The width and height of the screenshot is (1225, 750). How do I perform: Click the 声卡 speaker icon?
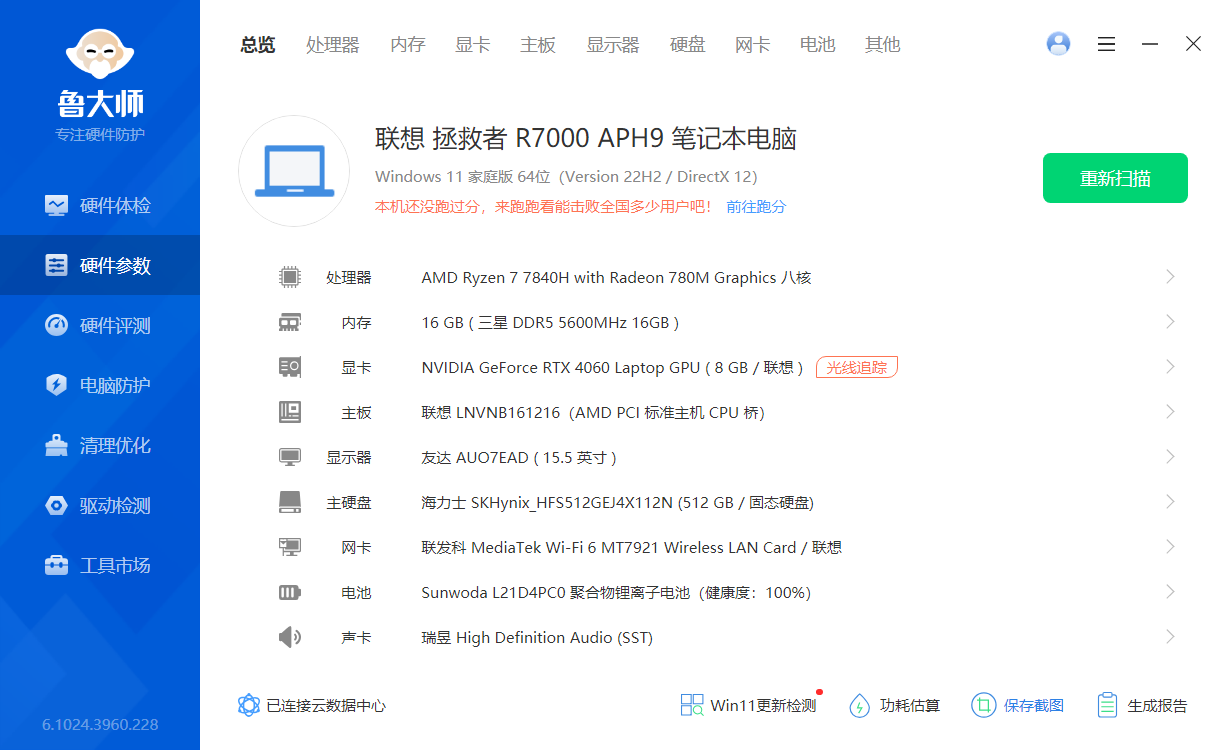(x=290, y=637)
